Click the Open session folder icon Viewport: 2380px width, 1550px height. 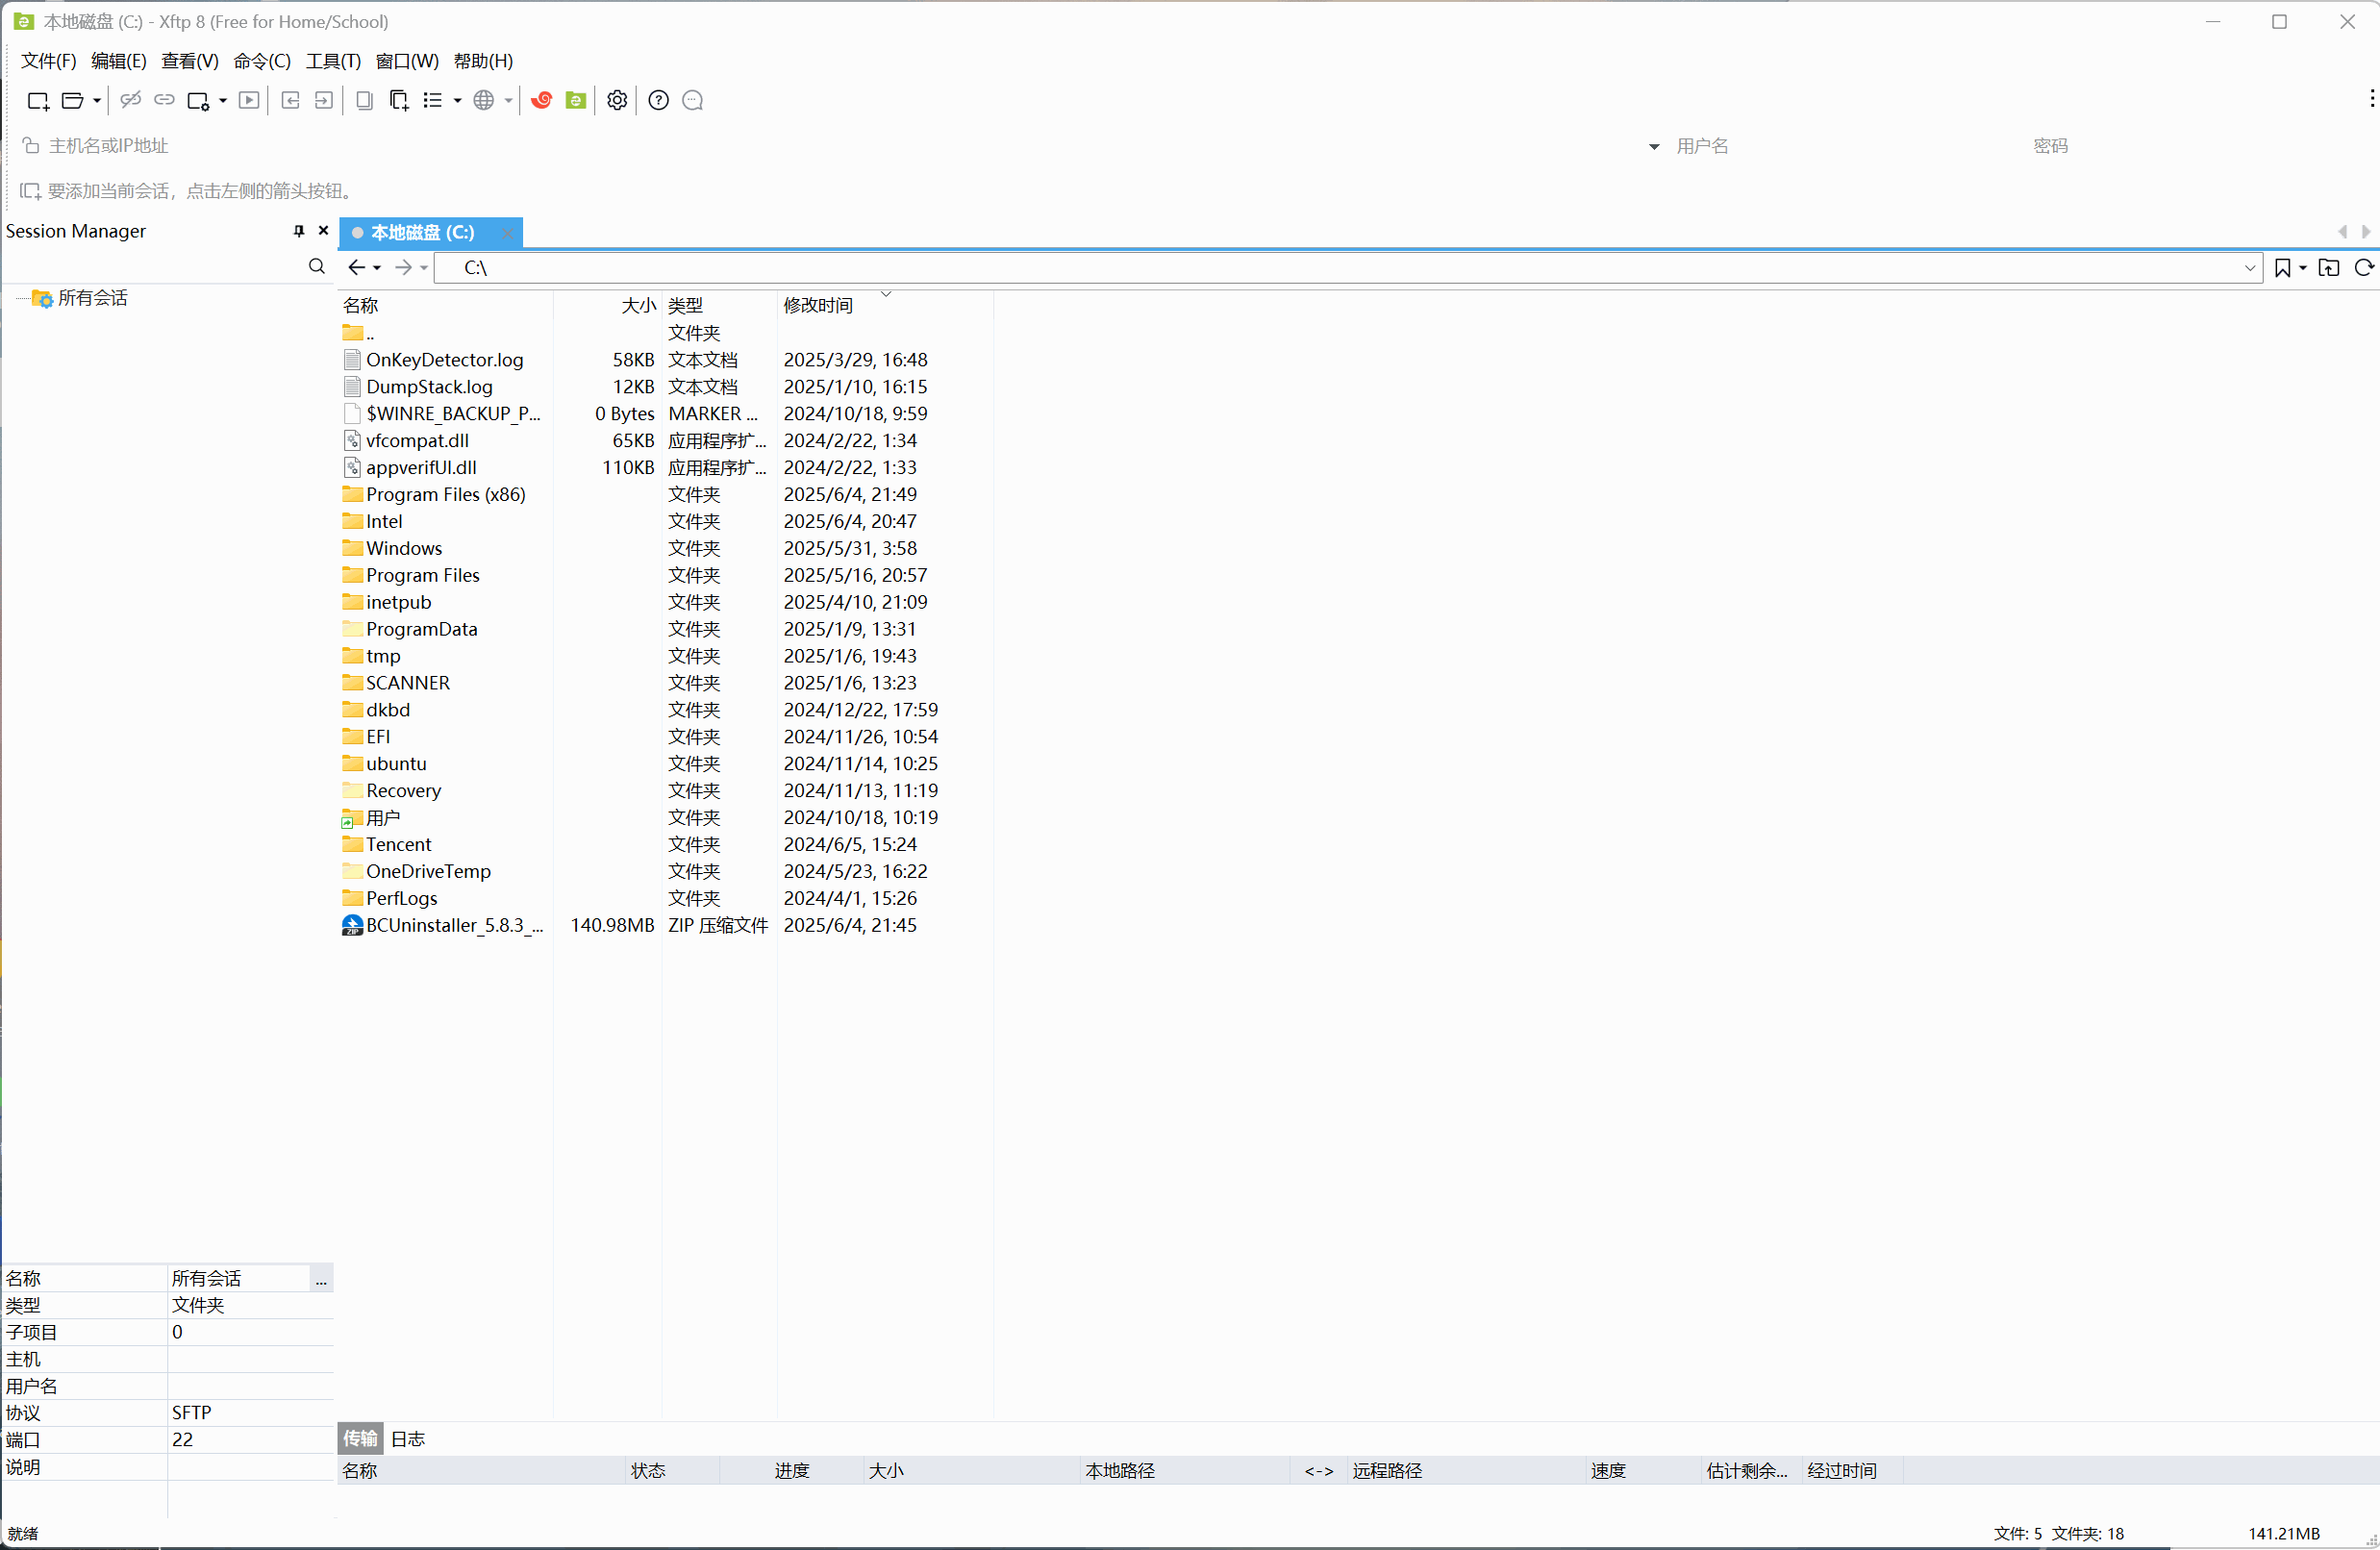pyautogui.click(x=73, y=100)
